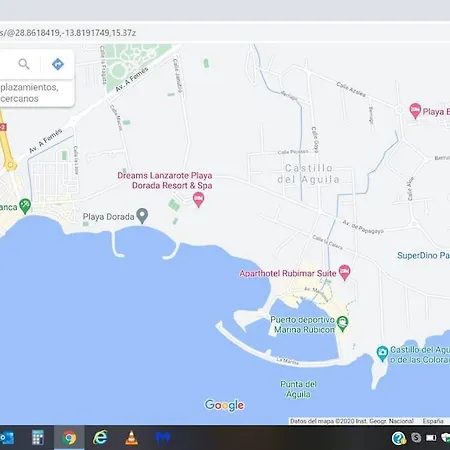This screenshot has width=450, height=450.
Task: Open the Skype tray icon
Action: [x=416, y=437]
